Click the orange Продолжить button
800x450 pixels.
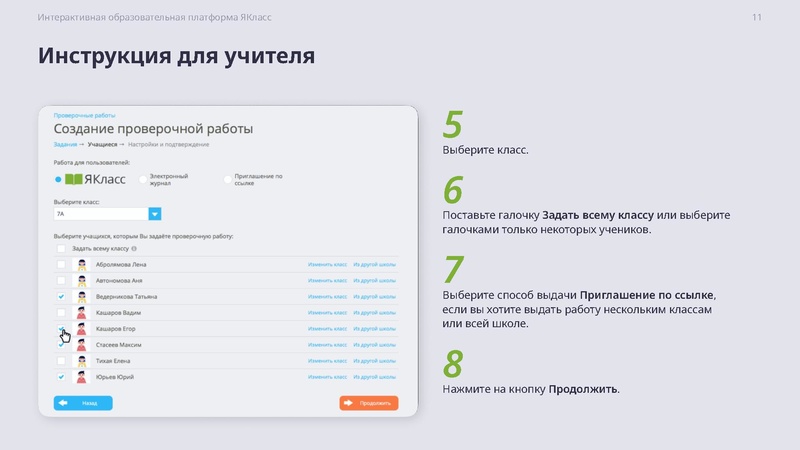[369, 403]
